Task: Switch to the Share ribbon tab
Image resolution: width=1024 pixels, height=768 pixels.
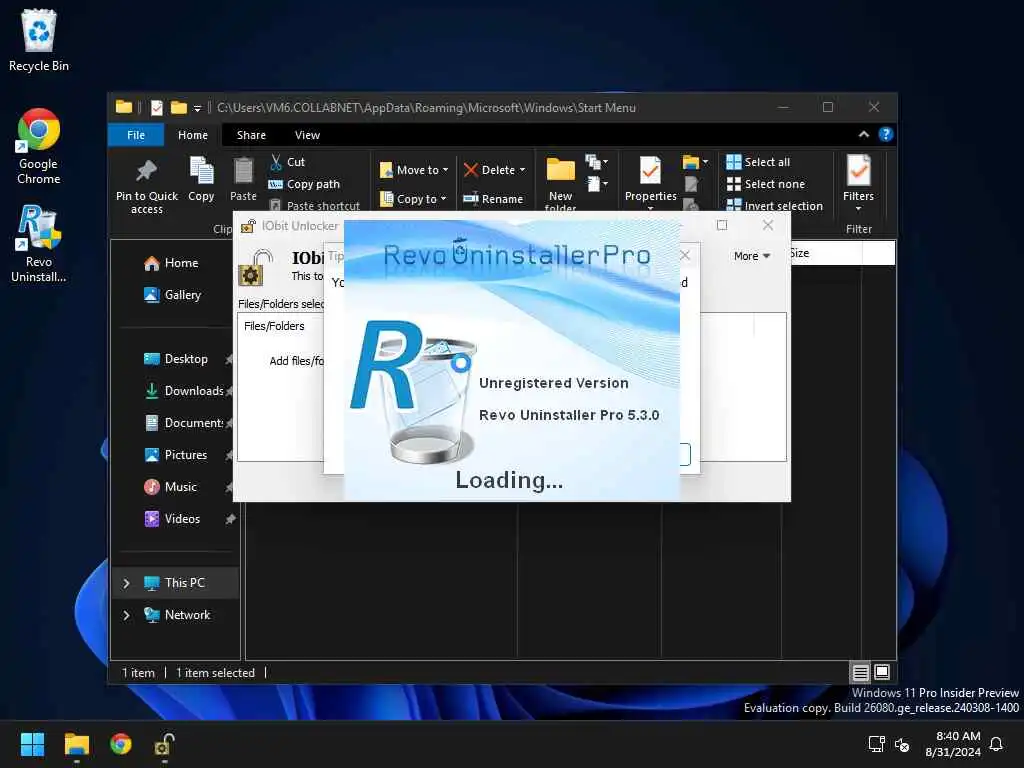Action: tap(251, 135)
